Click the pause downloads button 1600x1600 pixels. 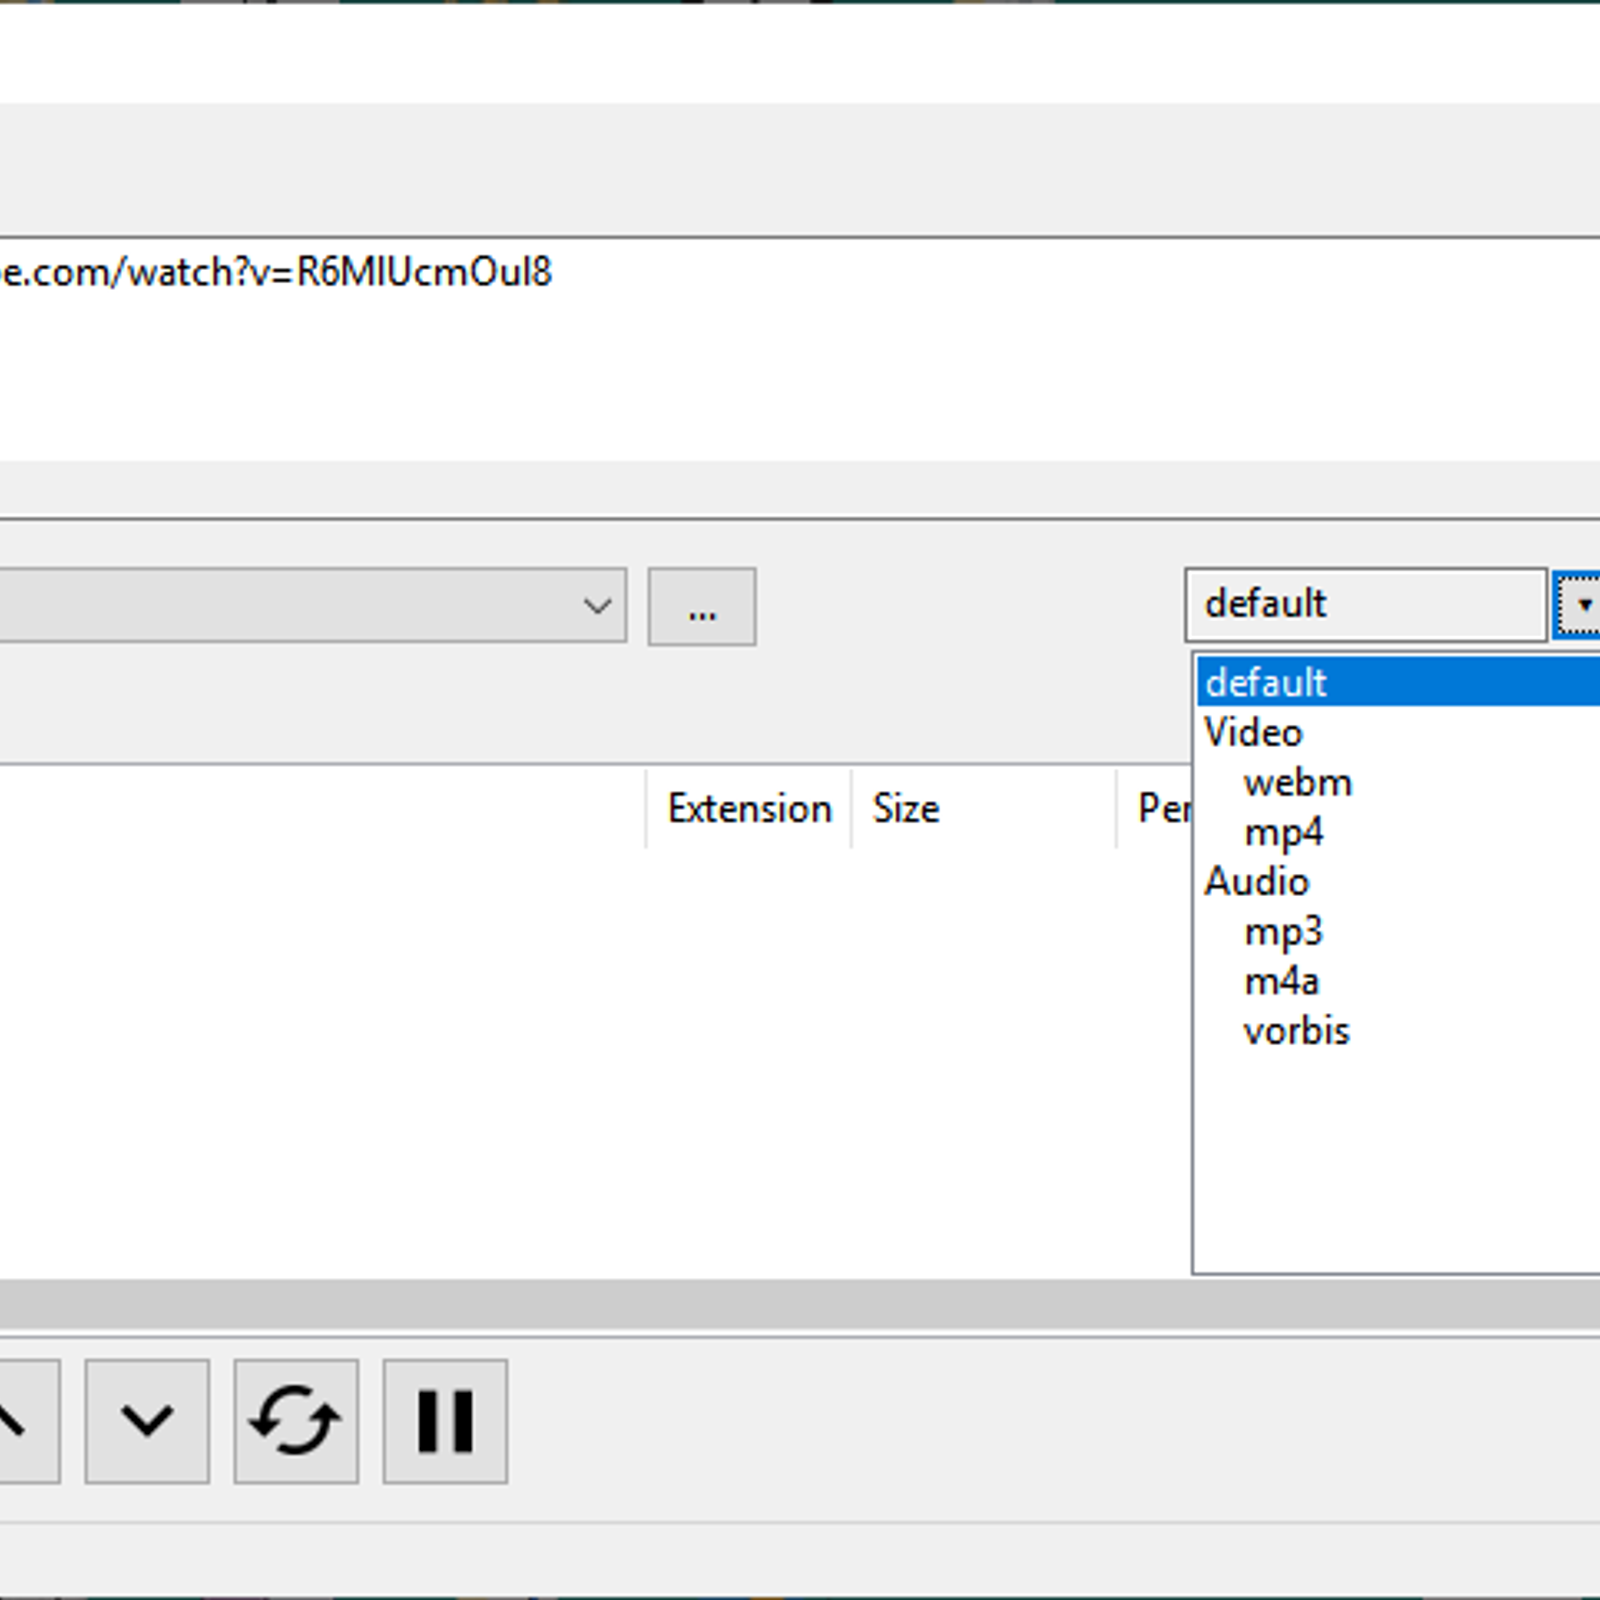point(445,1420)
